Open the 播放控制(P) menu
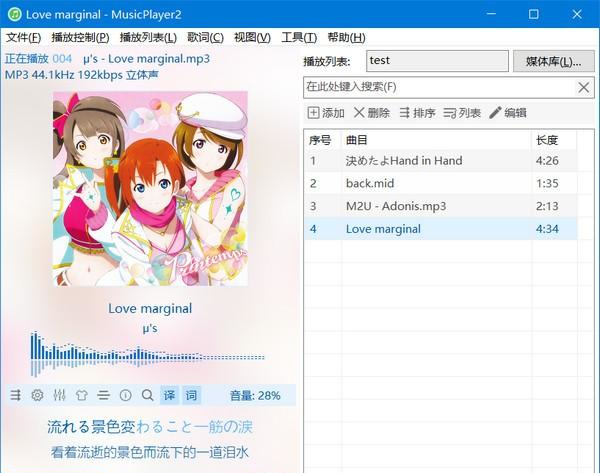The height and width of the screenshot is (473, 600). pyautogui.click(x=80, y=38)
